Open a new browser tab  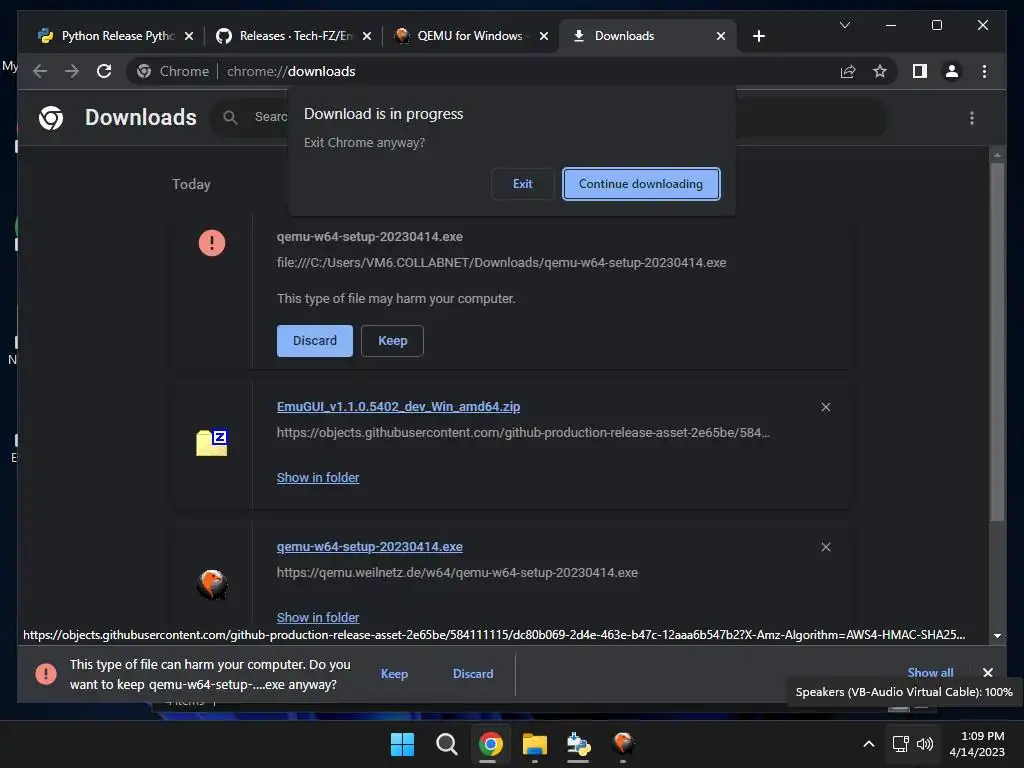pyautogui.click(x=759, y=36)
